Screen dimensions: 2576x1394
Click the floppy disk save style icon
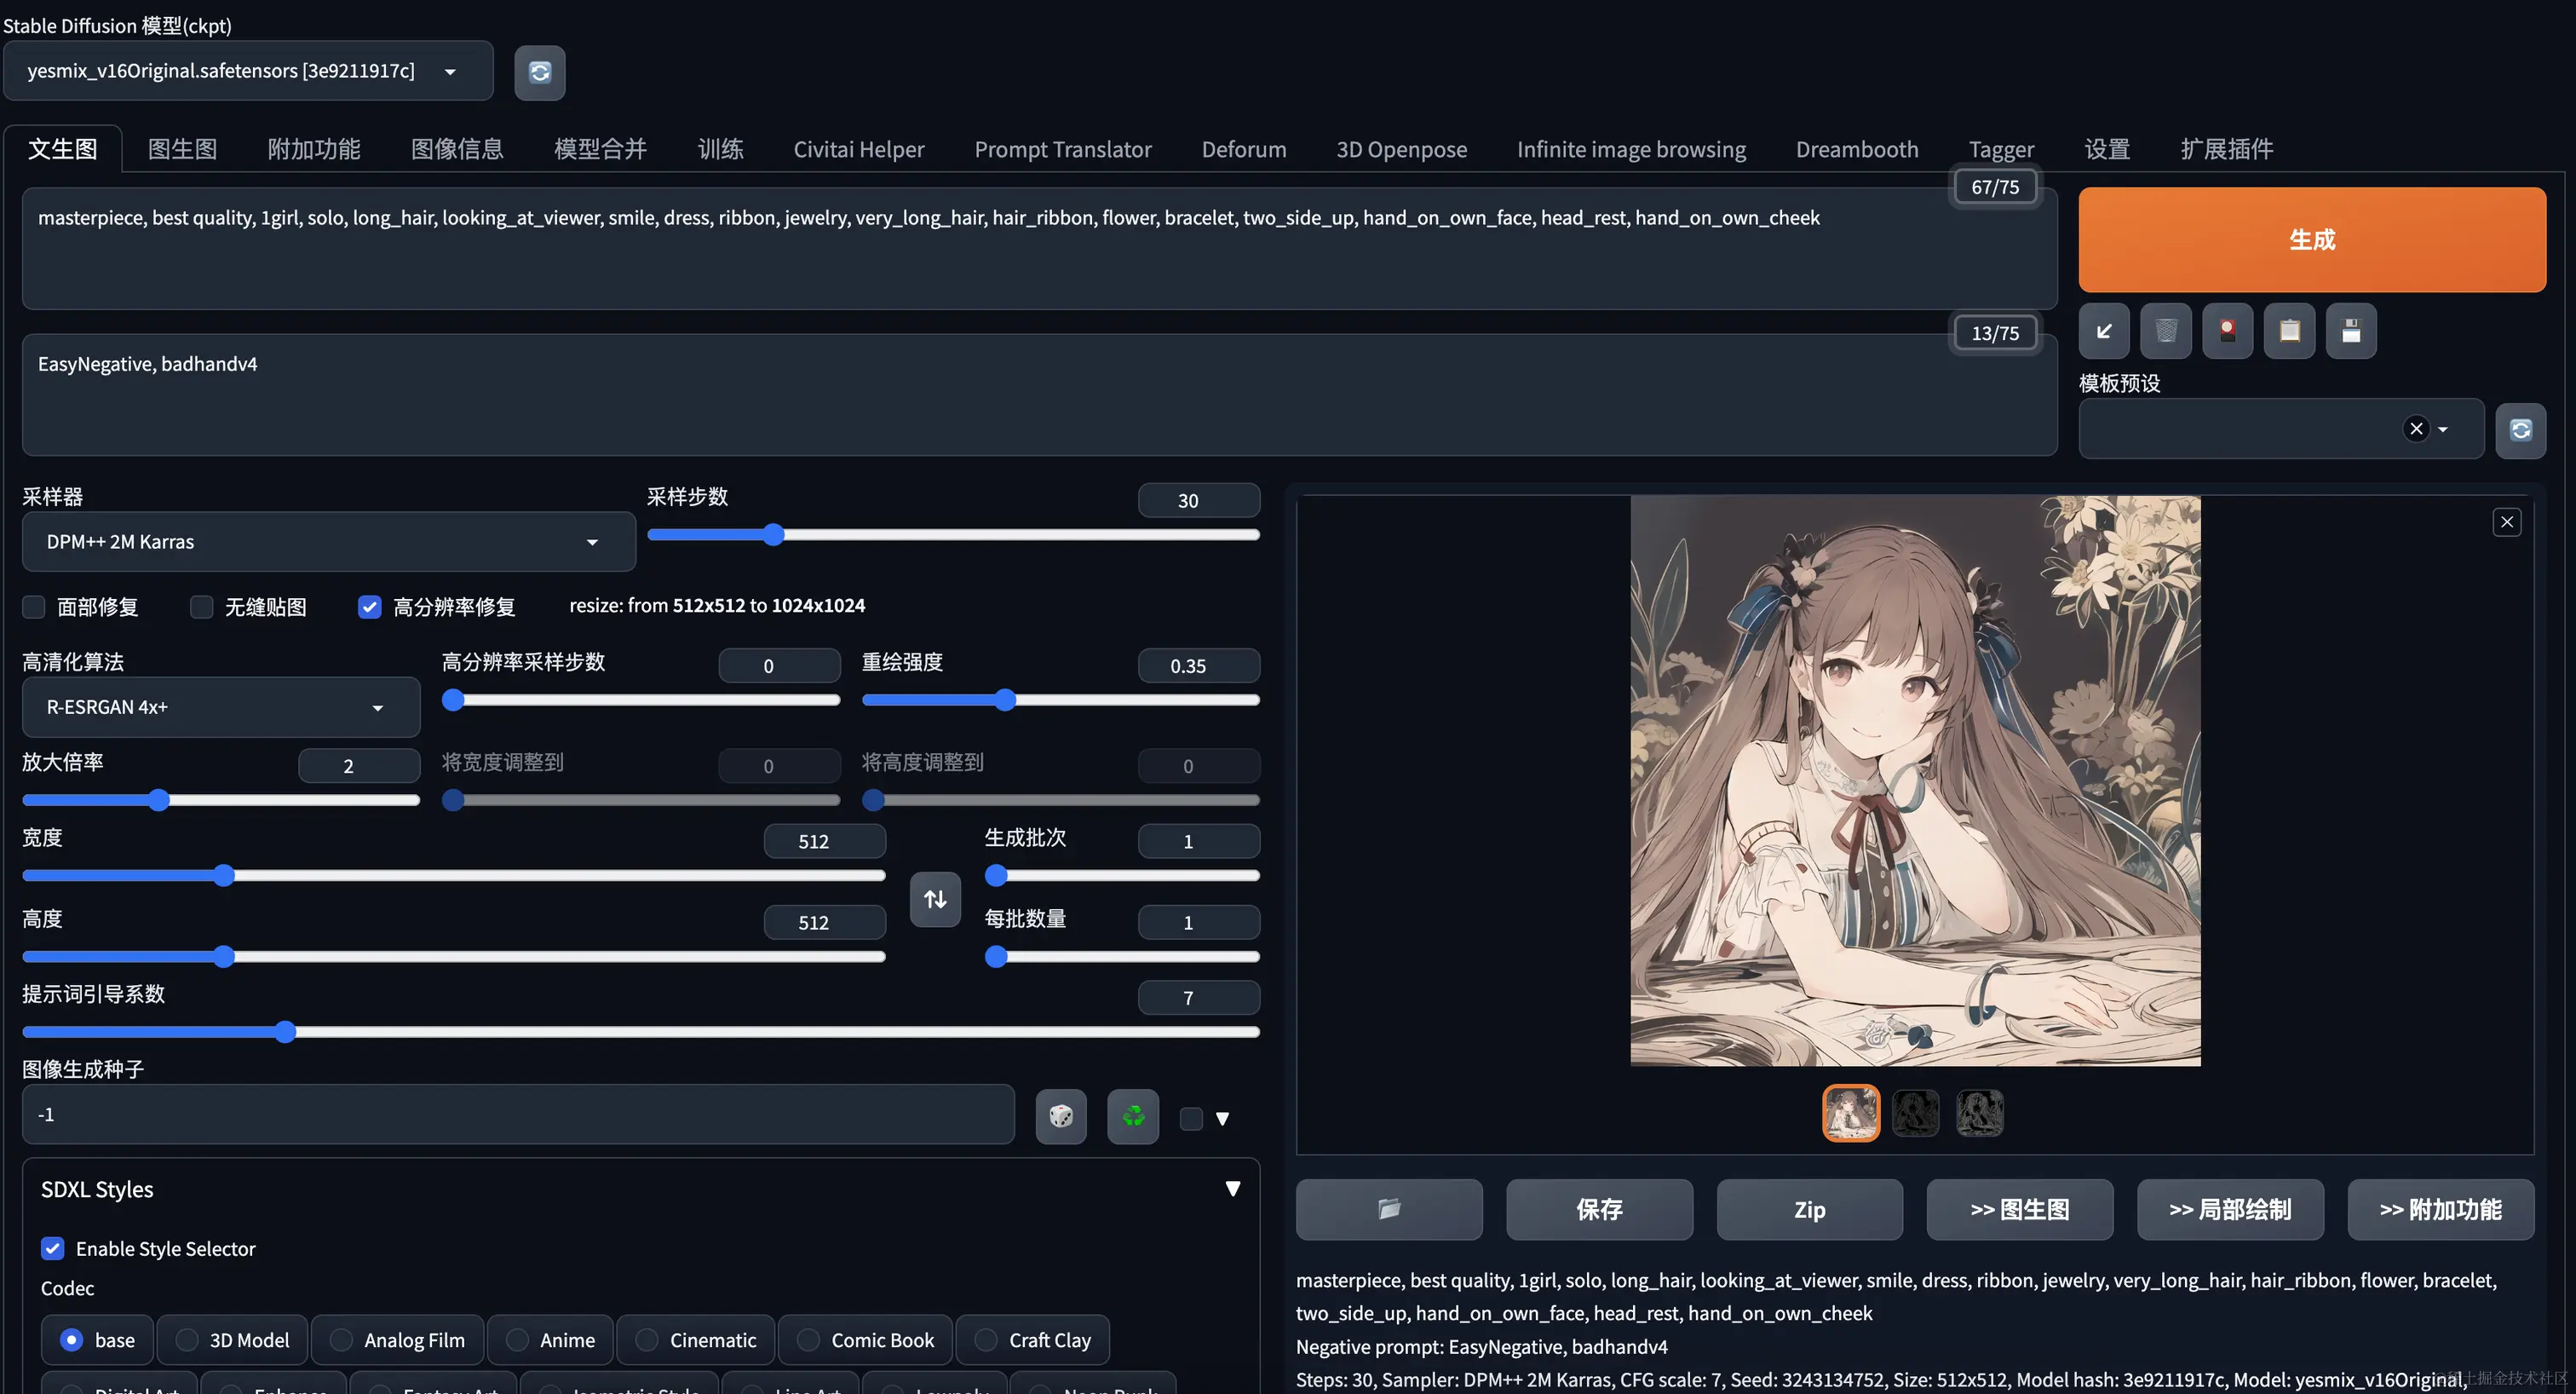coord(2350,331)
